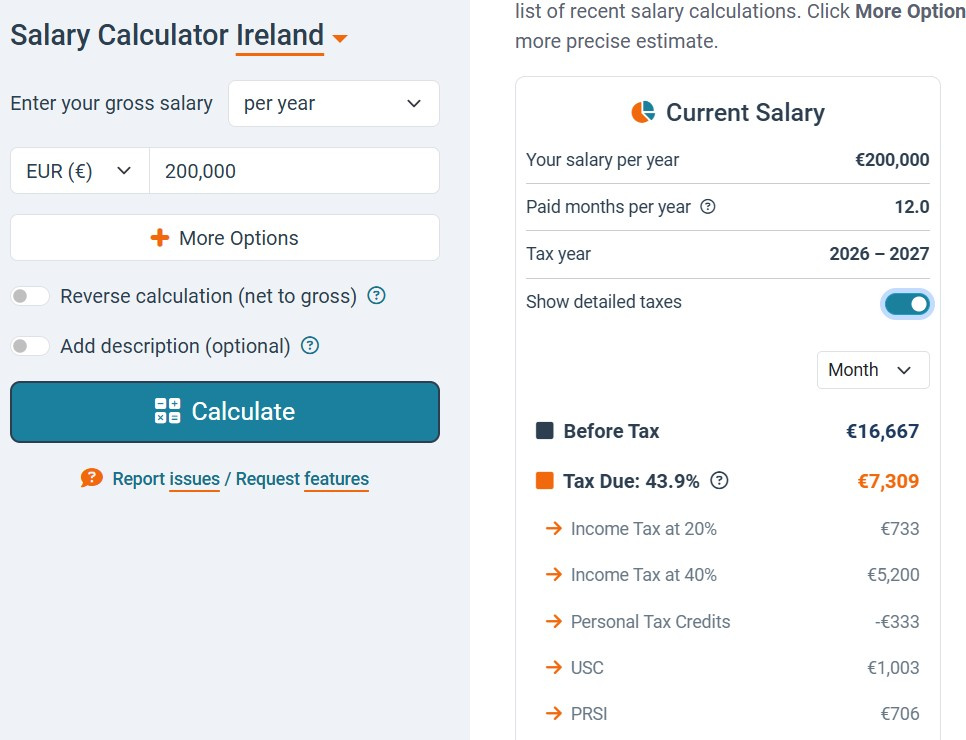966x740 pixels.
Task: Turn on Add description toggle
Action: point(30,346)
